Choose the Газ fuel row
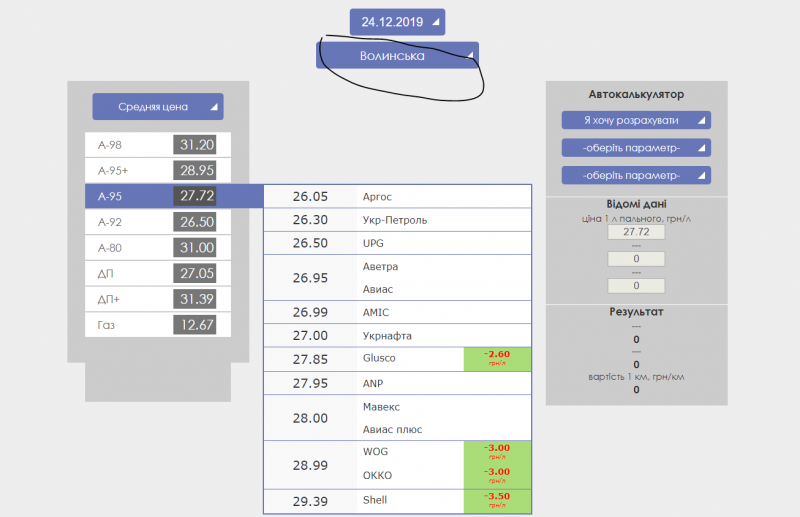The image size is (800, 517). click(157, 325)
